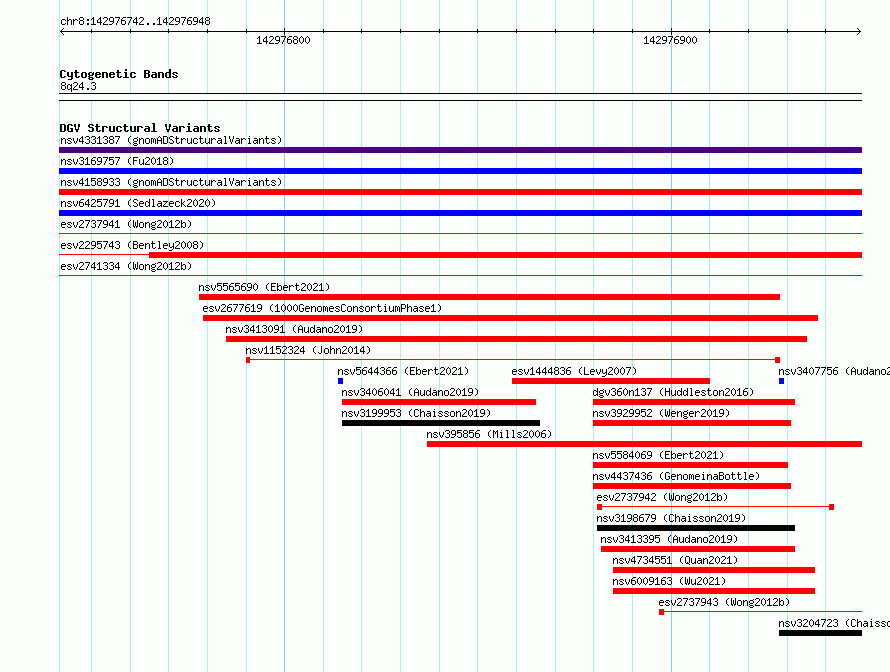Select esv2737943 (Wong2012b) label
The width and height of the screenshot is (890, 672).
(724, 602)
